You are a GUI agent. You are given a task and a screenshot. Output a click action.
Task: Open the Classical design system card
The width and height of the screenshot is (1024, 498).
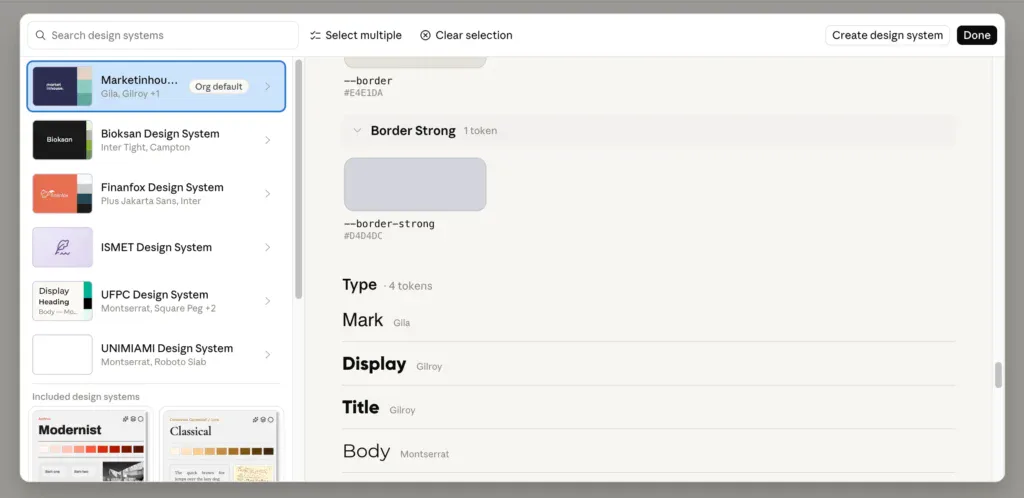tap(221, 445)
